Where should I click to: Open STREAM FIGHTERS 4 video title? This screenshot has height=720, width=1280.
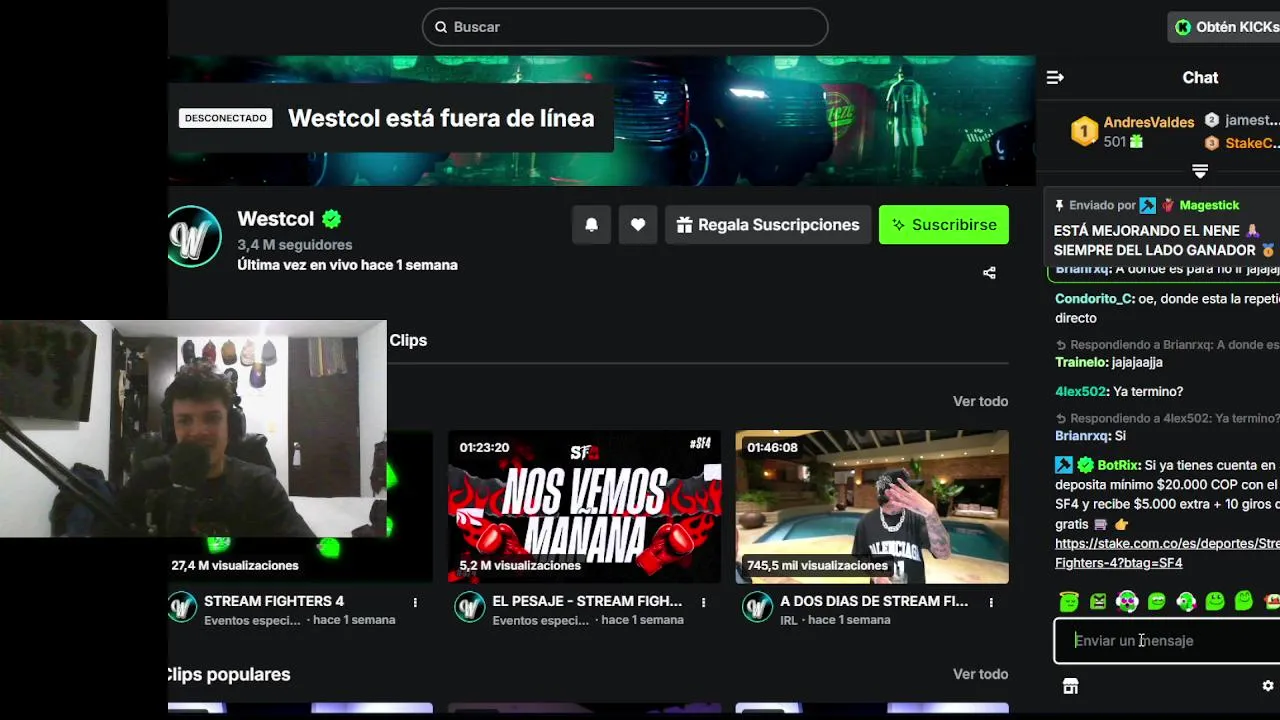click(x=274, y=601)
